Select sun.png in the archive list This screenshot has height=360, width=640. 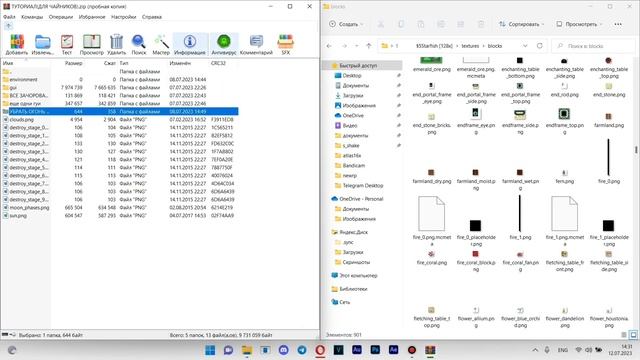18,216
